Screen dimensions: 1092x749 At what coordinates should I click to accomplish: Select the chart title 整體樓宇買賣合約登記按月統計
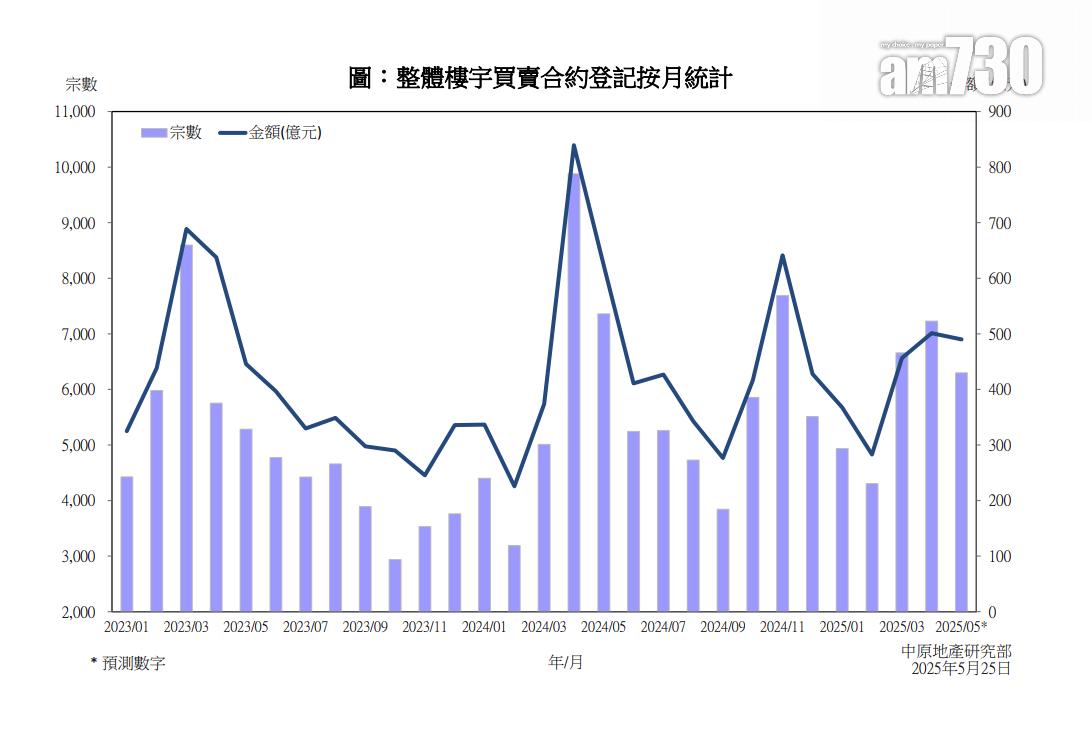point(540,78)
